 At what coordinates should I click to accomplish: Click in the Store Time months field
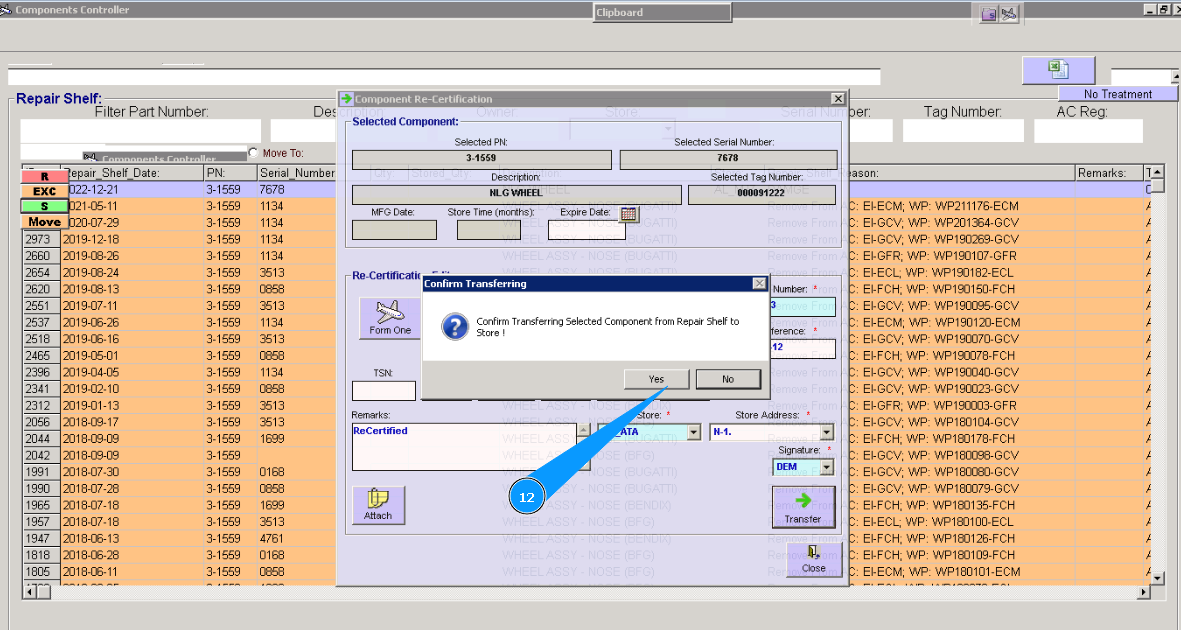click(x=489, y=230)
